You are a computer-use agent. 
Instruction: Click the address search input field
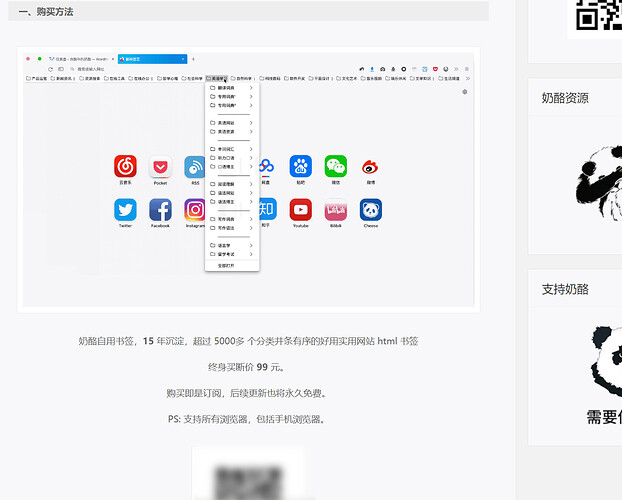point(210,69)
